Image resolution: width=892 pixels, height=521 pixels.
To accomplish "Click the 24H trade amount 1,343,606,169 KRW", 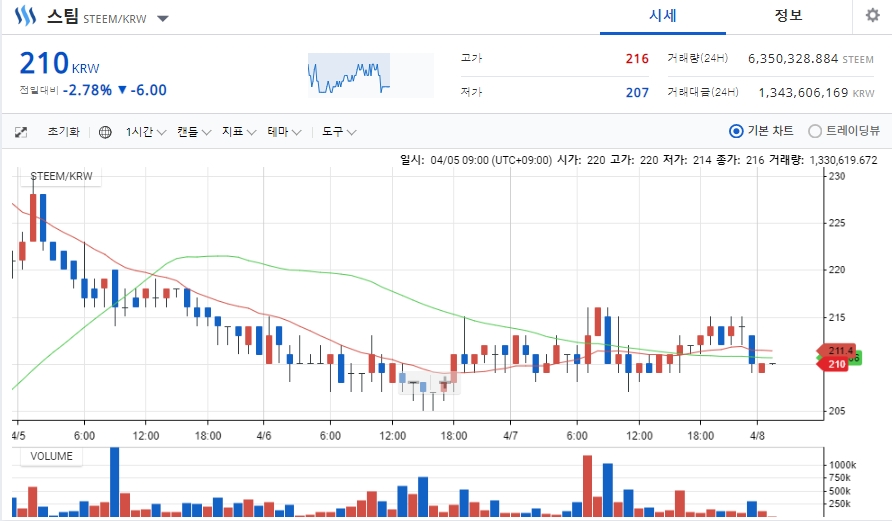I will tap(816, 93).
